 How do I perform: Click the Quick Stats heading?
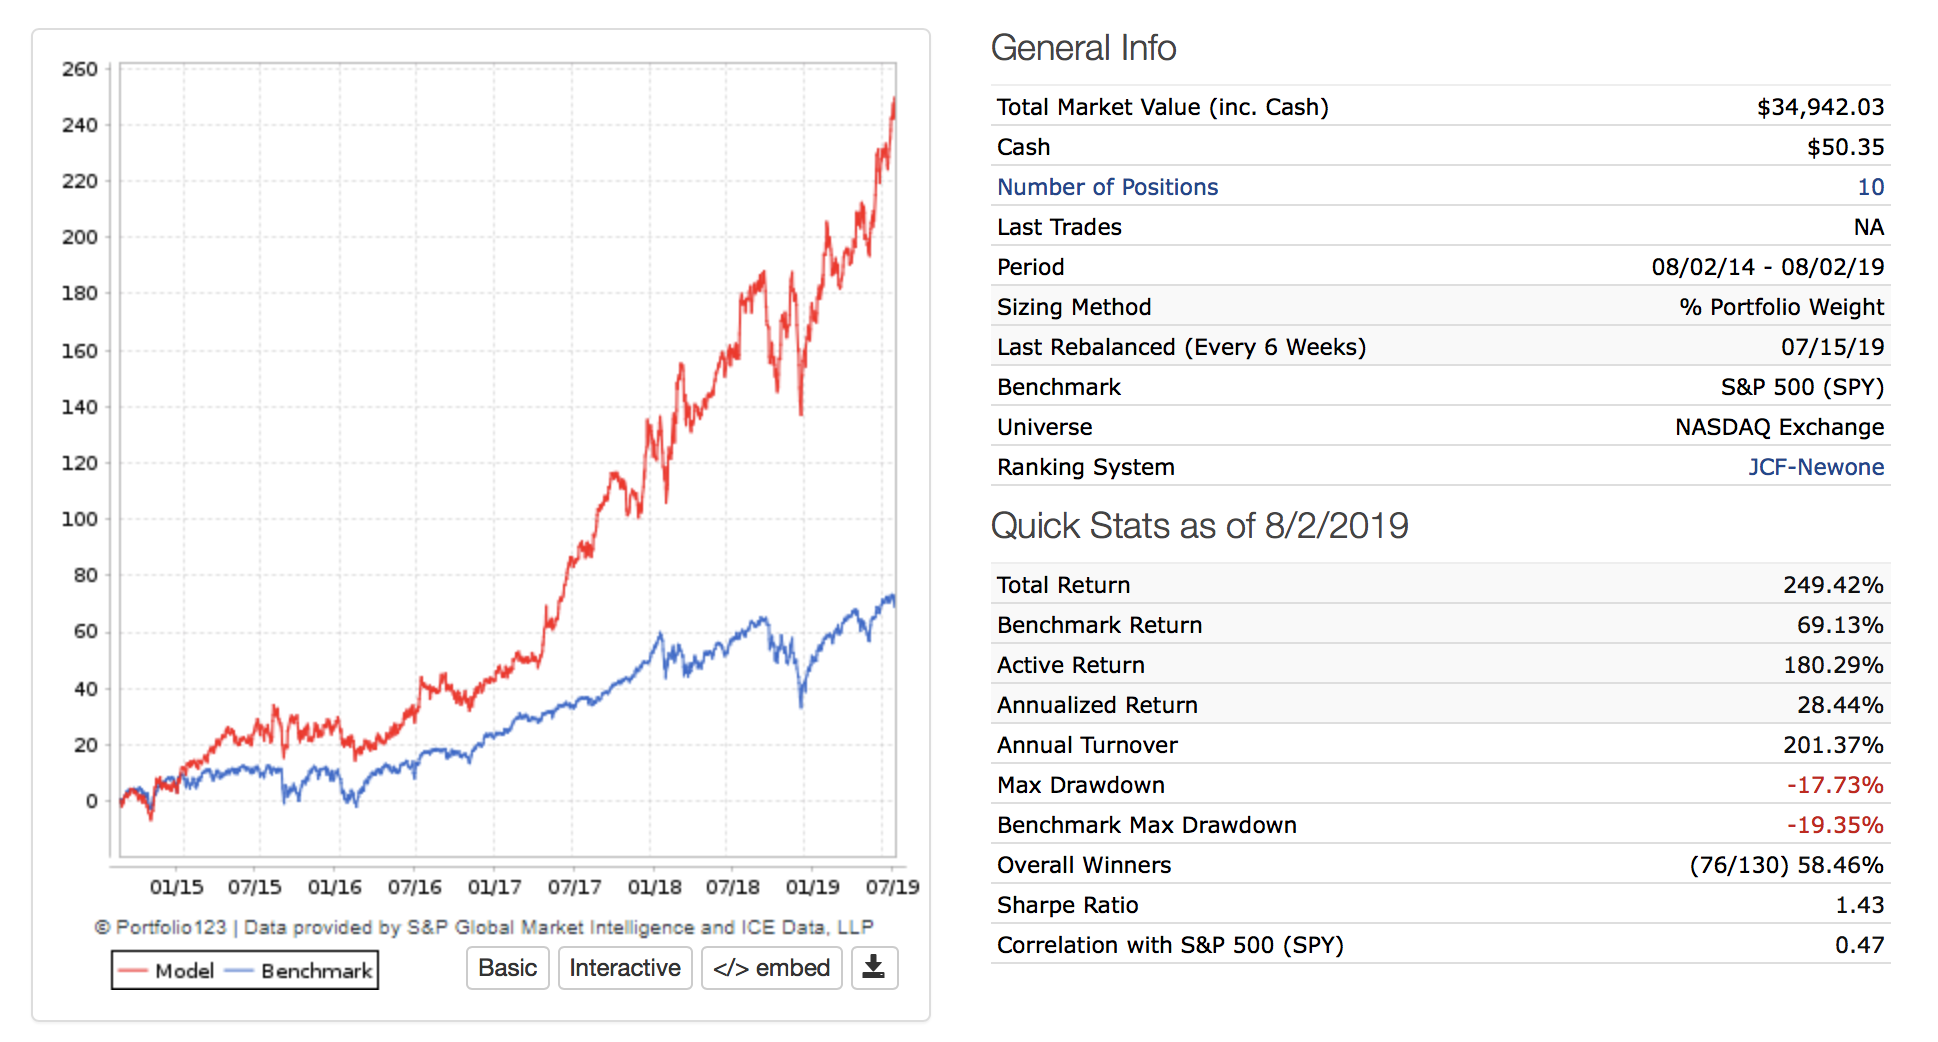[x=1199, y=526]
